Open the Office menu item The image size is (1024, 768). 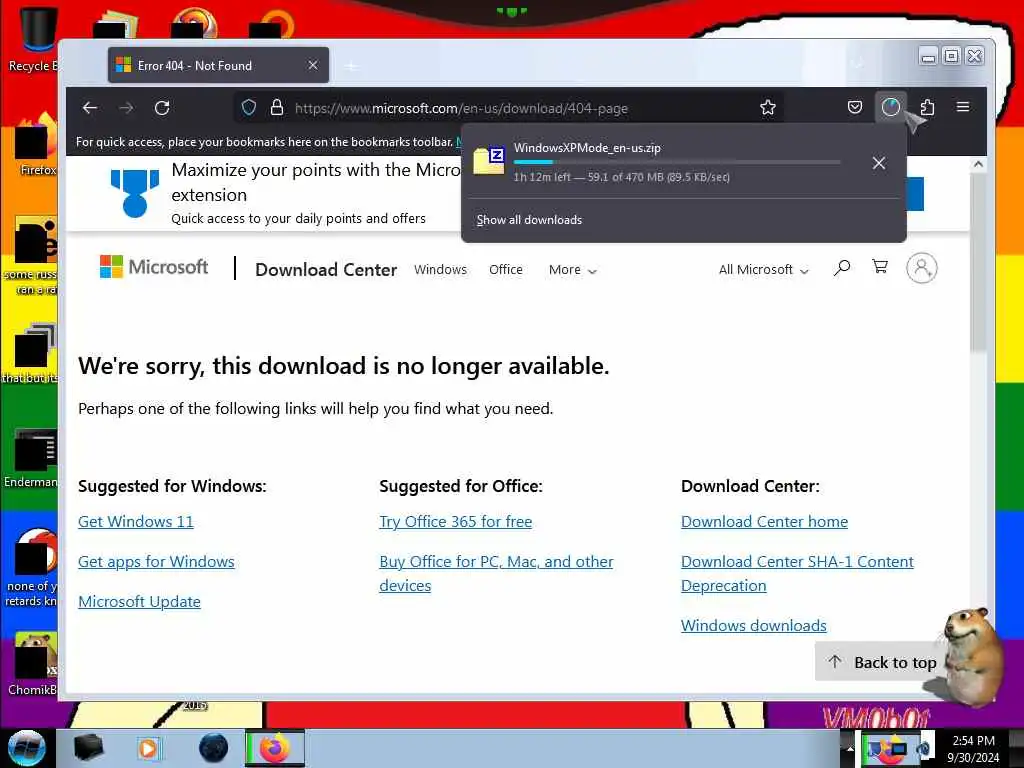point(505,270)
